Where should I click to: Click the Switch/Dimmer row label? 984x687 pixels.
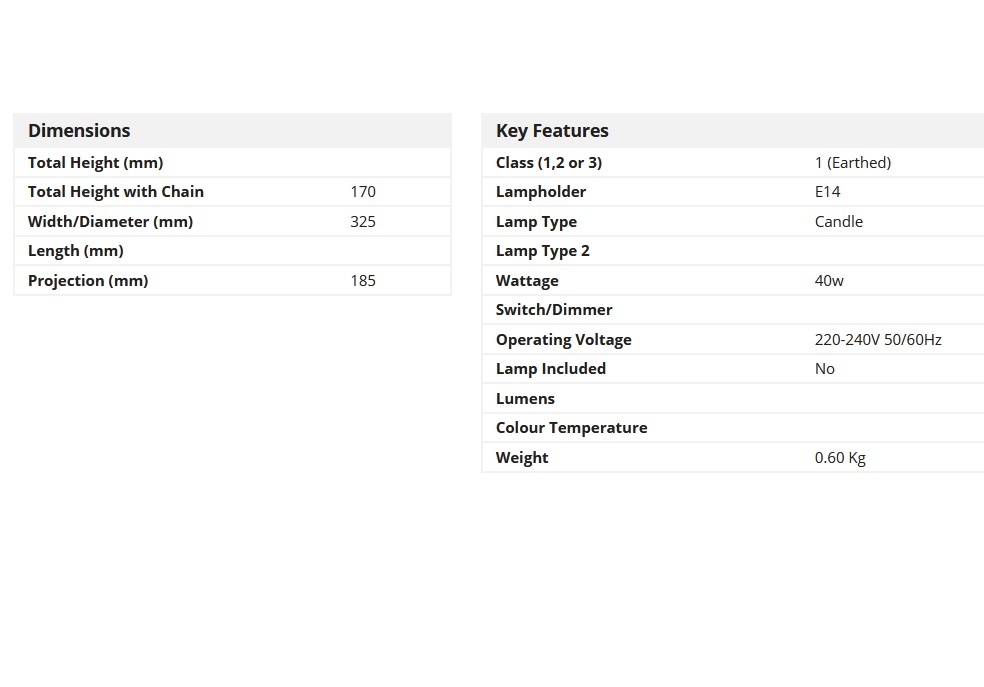pos(554,309)
